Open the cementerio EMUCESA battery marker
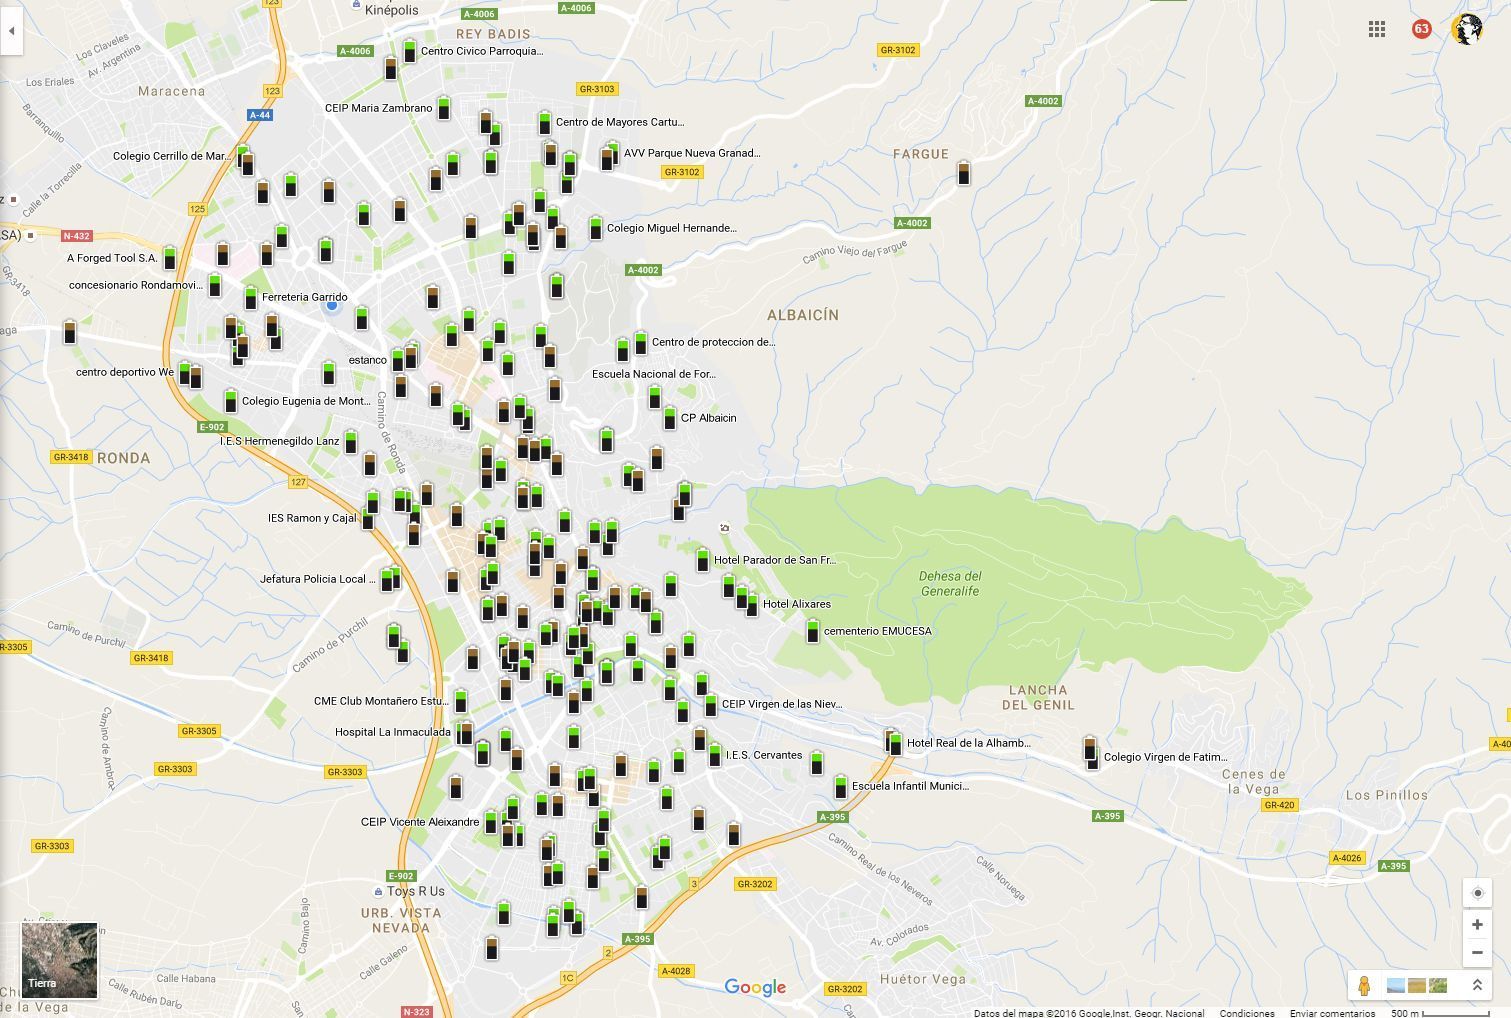The width and height of the screenshot is (1511, 1018). 813,631
